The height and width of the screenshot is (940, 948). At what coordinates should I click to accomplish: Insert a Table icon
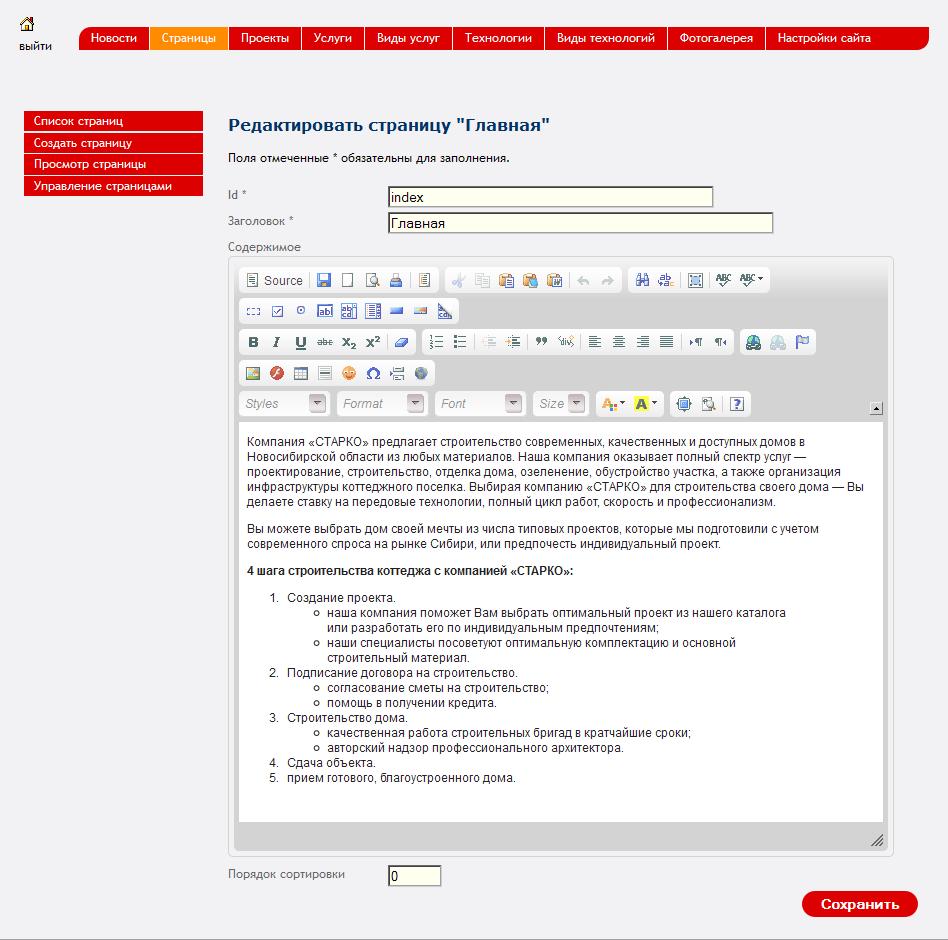tap(301, 374)
